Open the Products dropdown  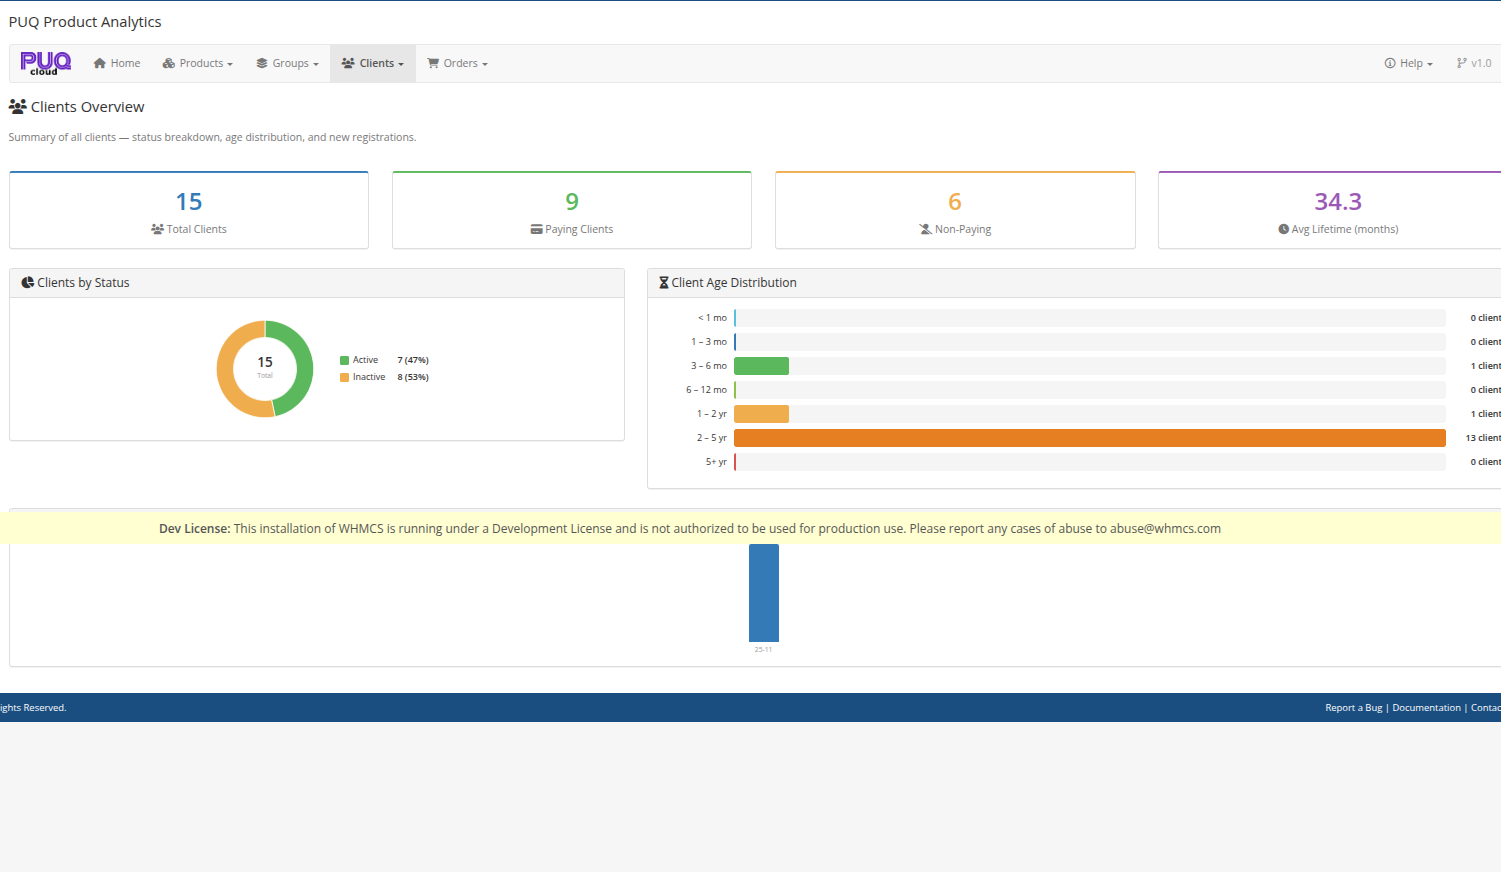(197, 63)
